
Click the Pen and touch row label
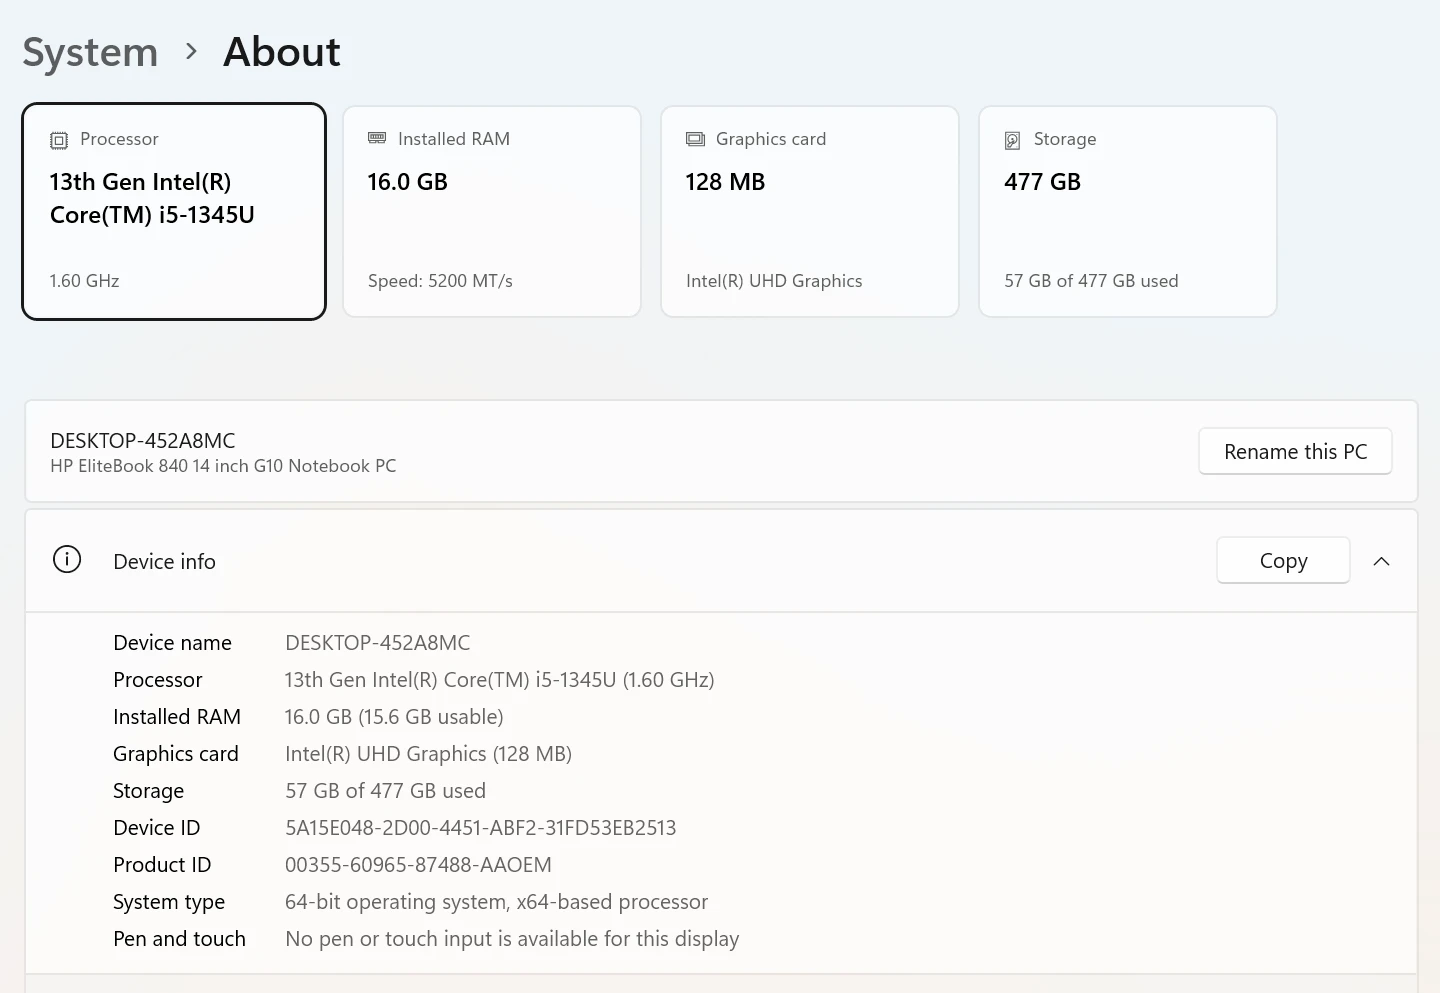179,939
